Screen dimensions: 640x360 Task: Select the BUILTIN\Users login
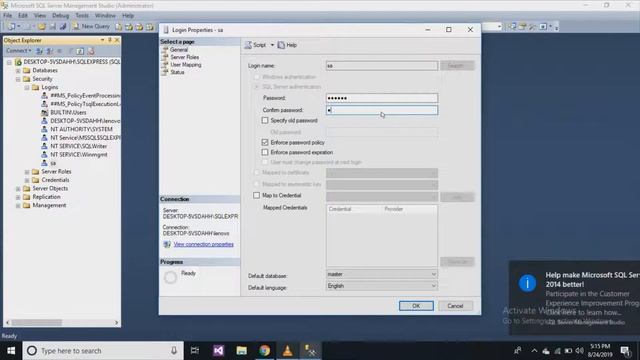click(x=68, y=112)
